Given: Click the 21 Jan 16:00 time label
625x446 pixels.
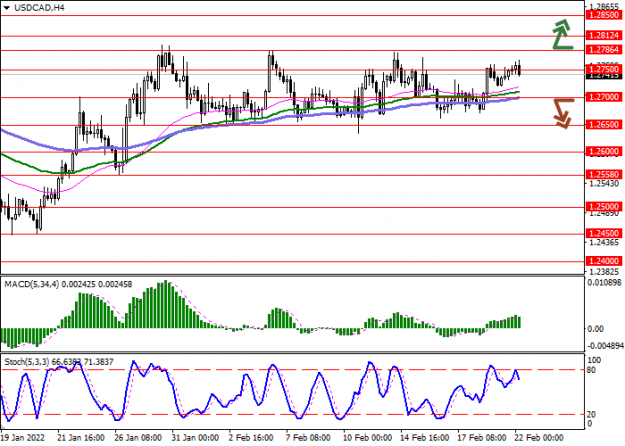Looking at the screenshot, I should pos(81,438).
